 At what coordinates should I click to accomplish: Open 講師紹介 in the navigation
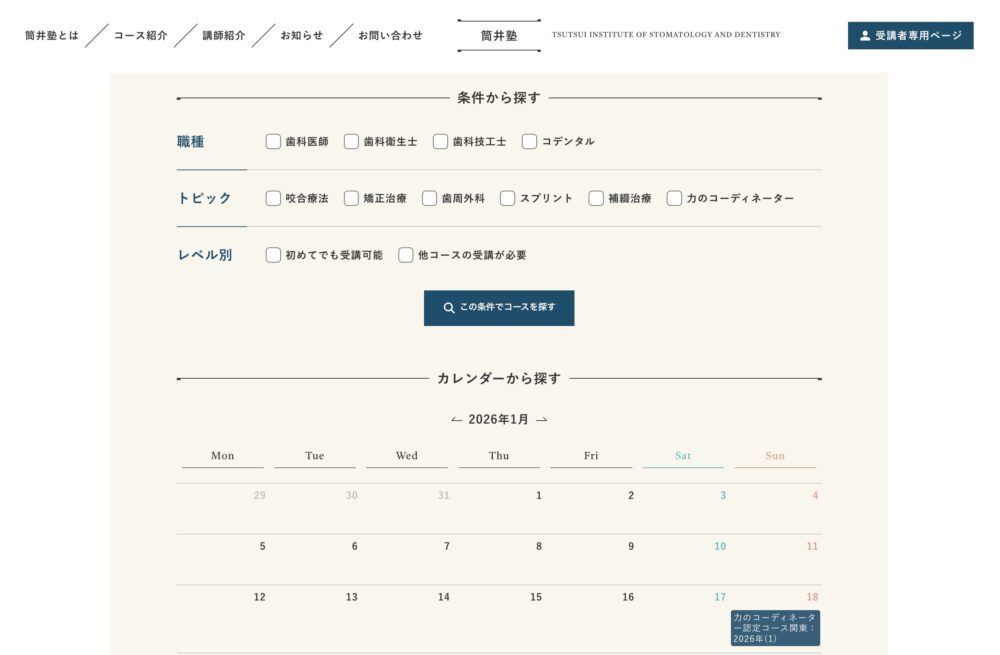pyautogui.click(x=223, y=36)
